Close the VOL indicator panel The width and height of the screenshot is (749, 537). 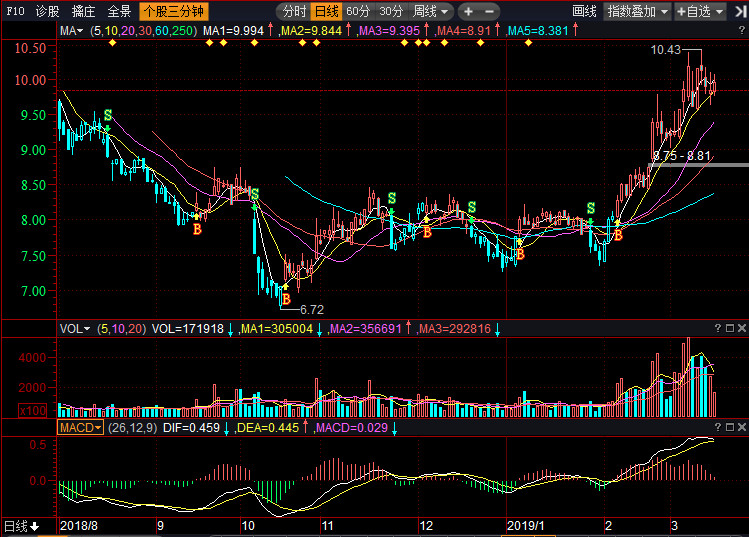[x=742, y=328]
